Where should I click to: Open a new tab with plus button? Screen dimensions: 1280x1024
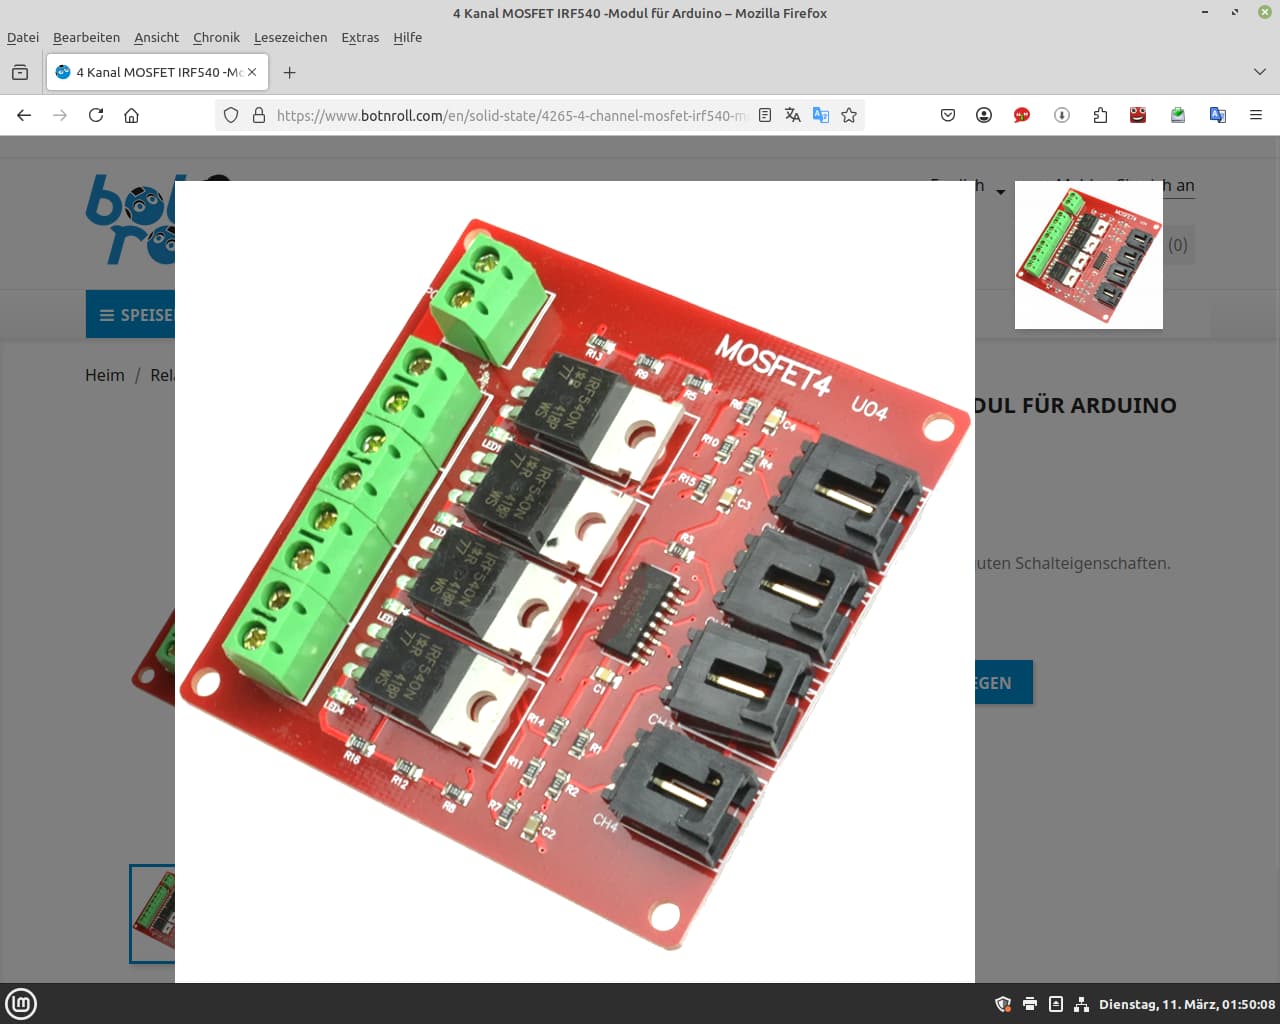point(289,72)
